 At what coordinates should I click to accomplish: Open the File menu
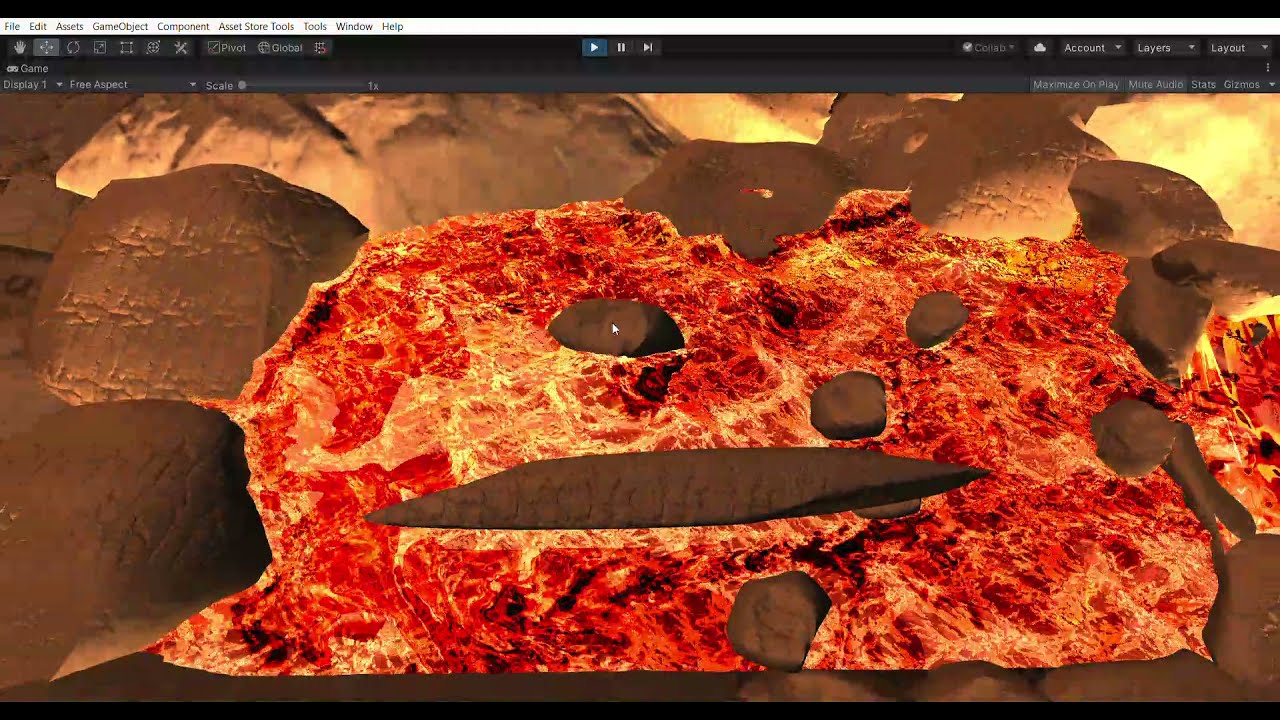(x=12, y=26)
